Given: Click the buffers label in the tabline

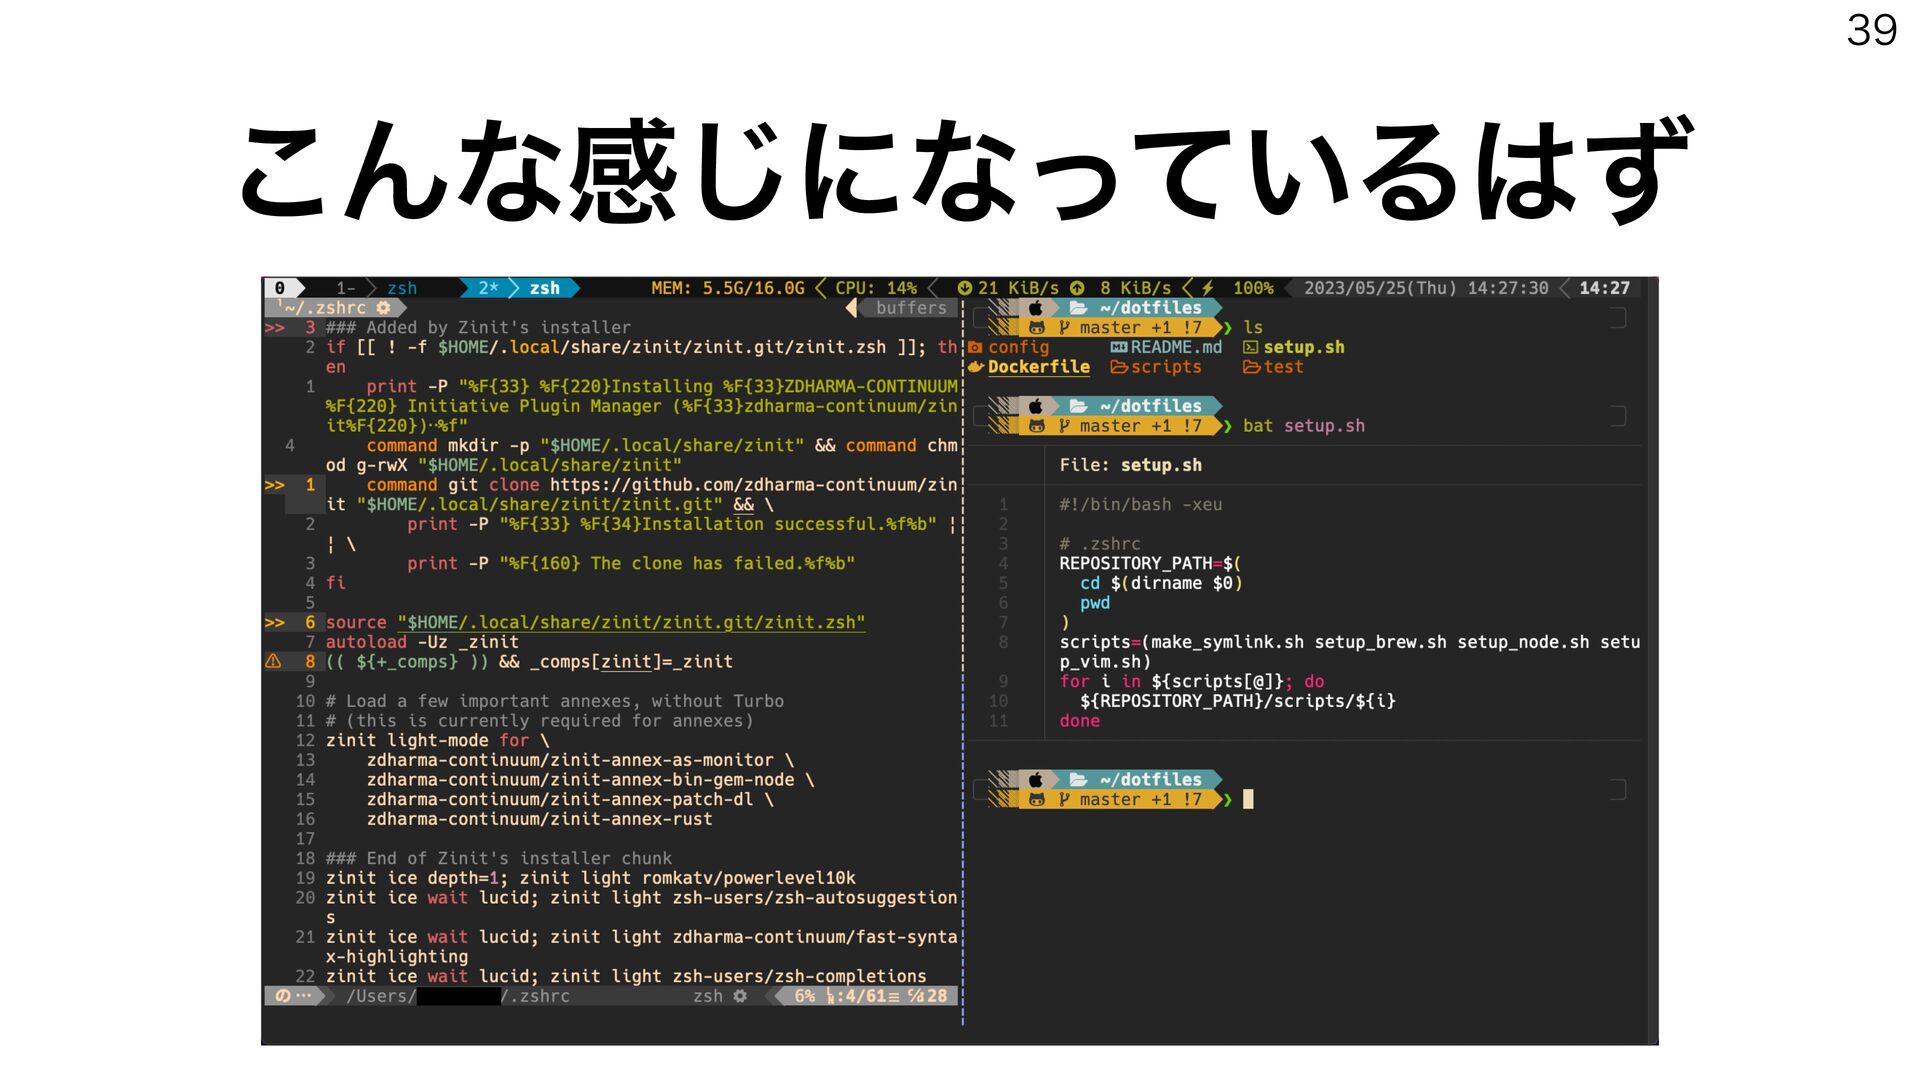Looking at the screenshot, I should [910, 308].
